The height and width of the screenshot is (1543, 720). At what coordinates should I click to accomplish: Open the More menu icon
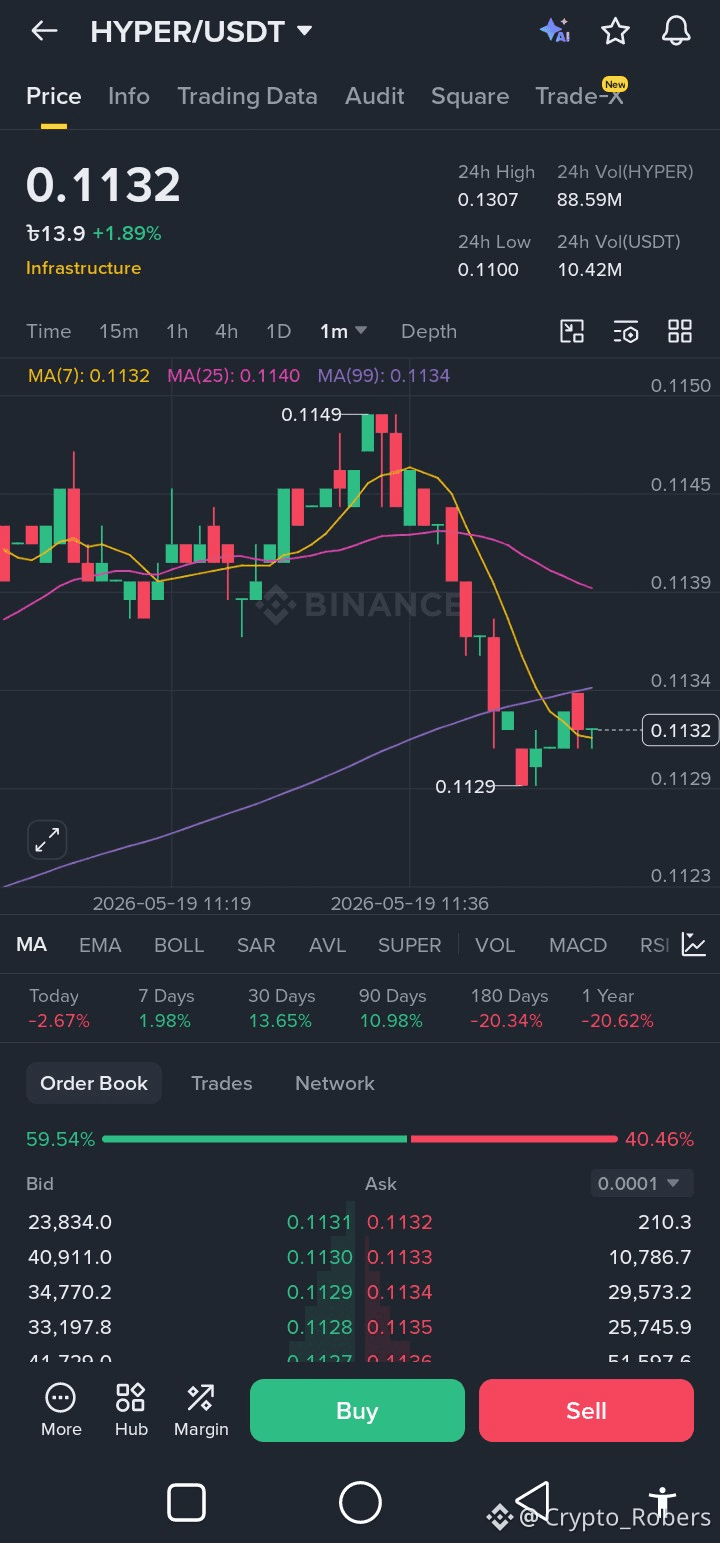(61, 1410)
